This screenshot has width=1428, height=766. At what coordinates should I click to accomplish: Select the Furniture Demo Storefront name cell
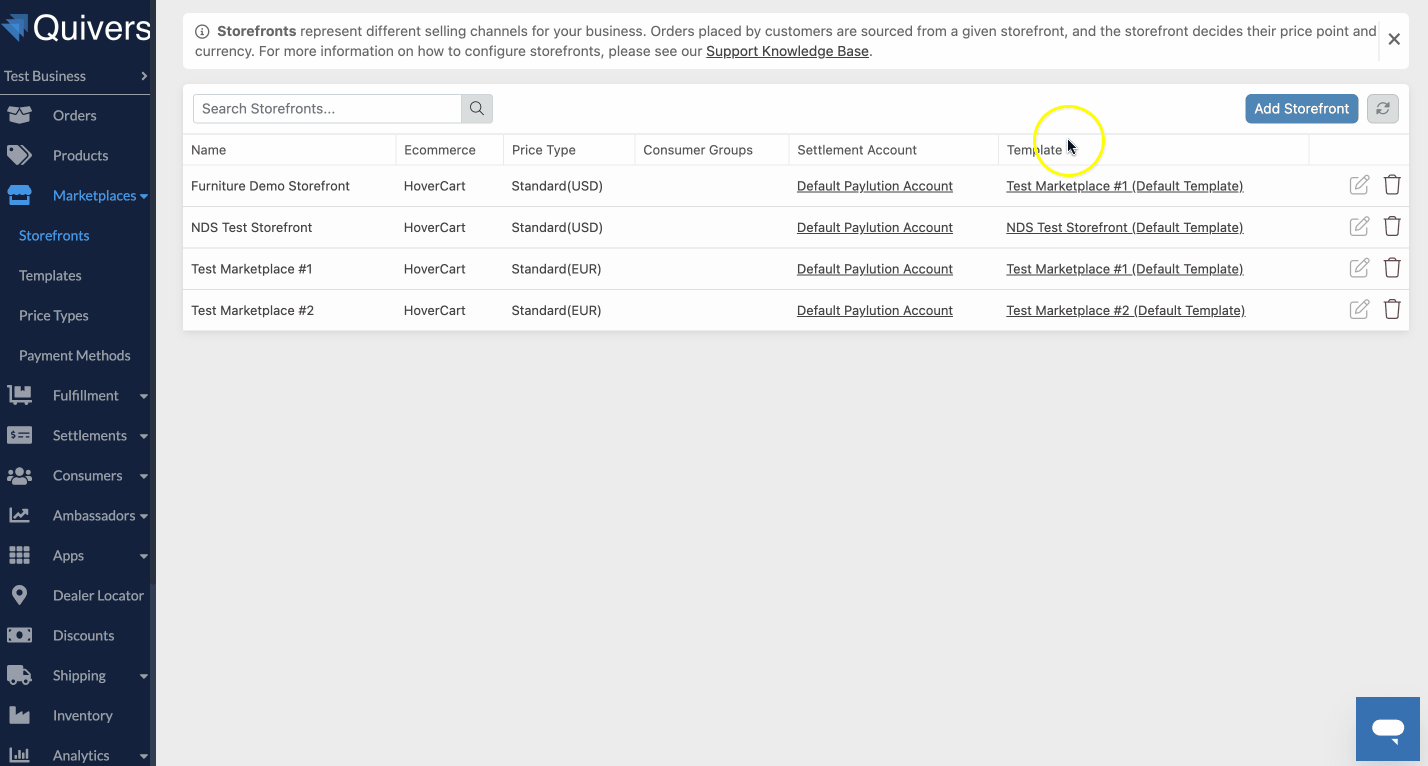click(271, 186)
